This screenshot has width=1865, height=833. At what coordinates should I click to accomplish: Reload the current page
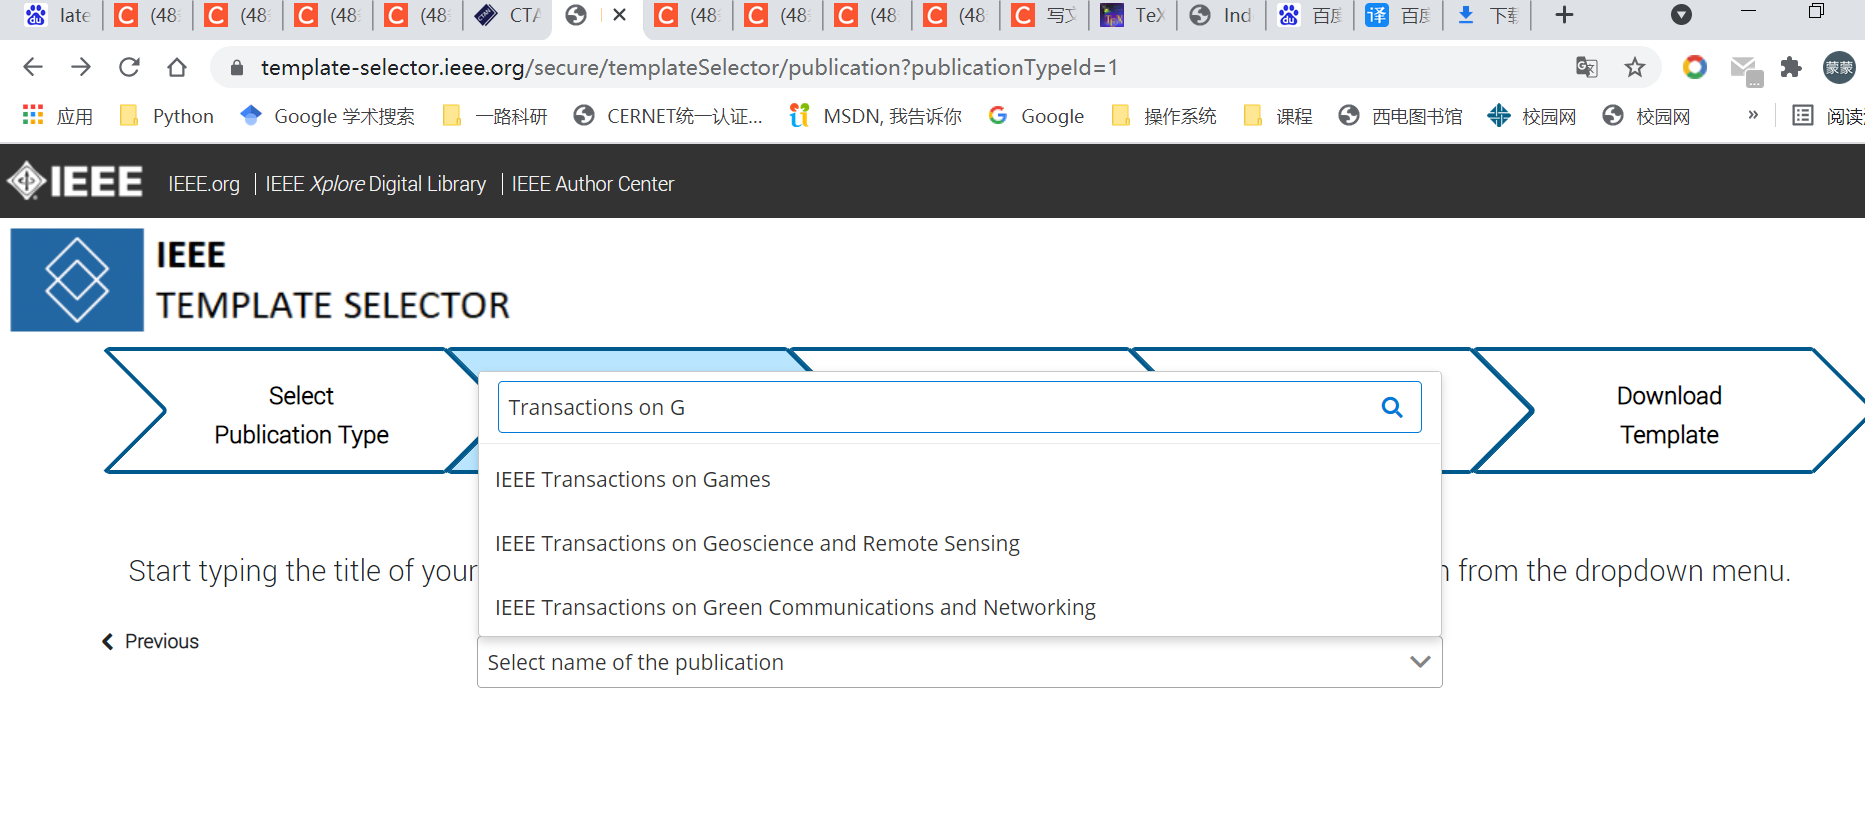coord(129,67)
